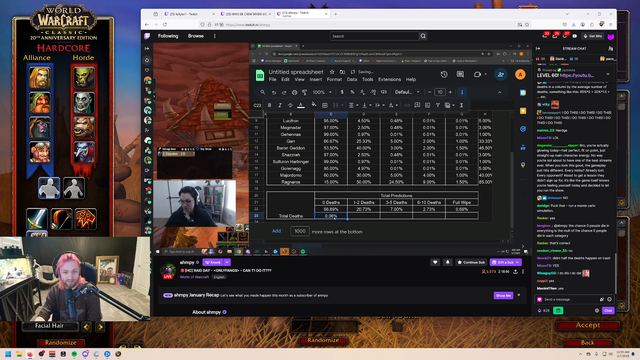Image resolution: width=640 pixels, height=360 pixels.
Task: Open File Explorer from Windows taskbar
Action: [19, 354]
